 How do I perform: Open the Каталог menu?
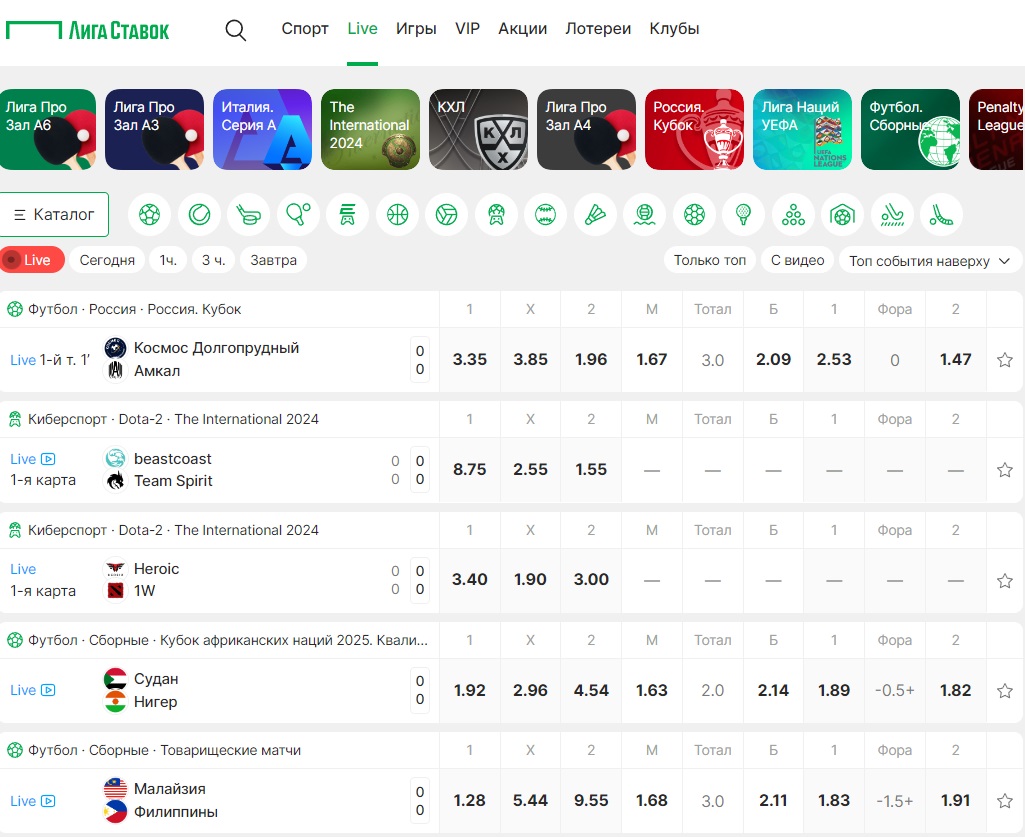[x=54, y=214]
